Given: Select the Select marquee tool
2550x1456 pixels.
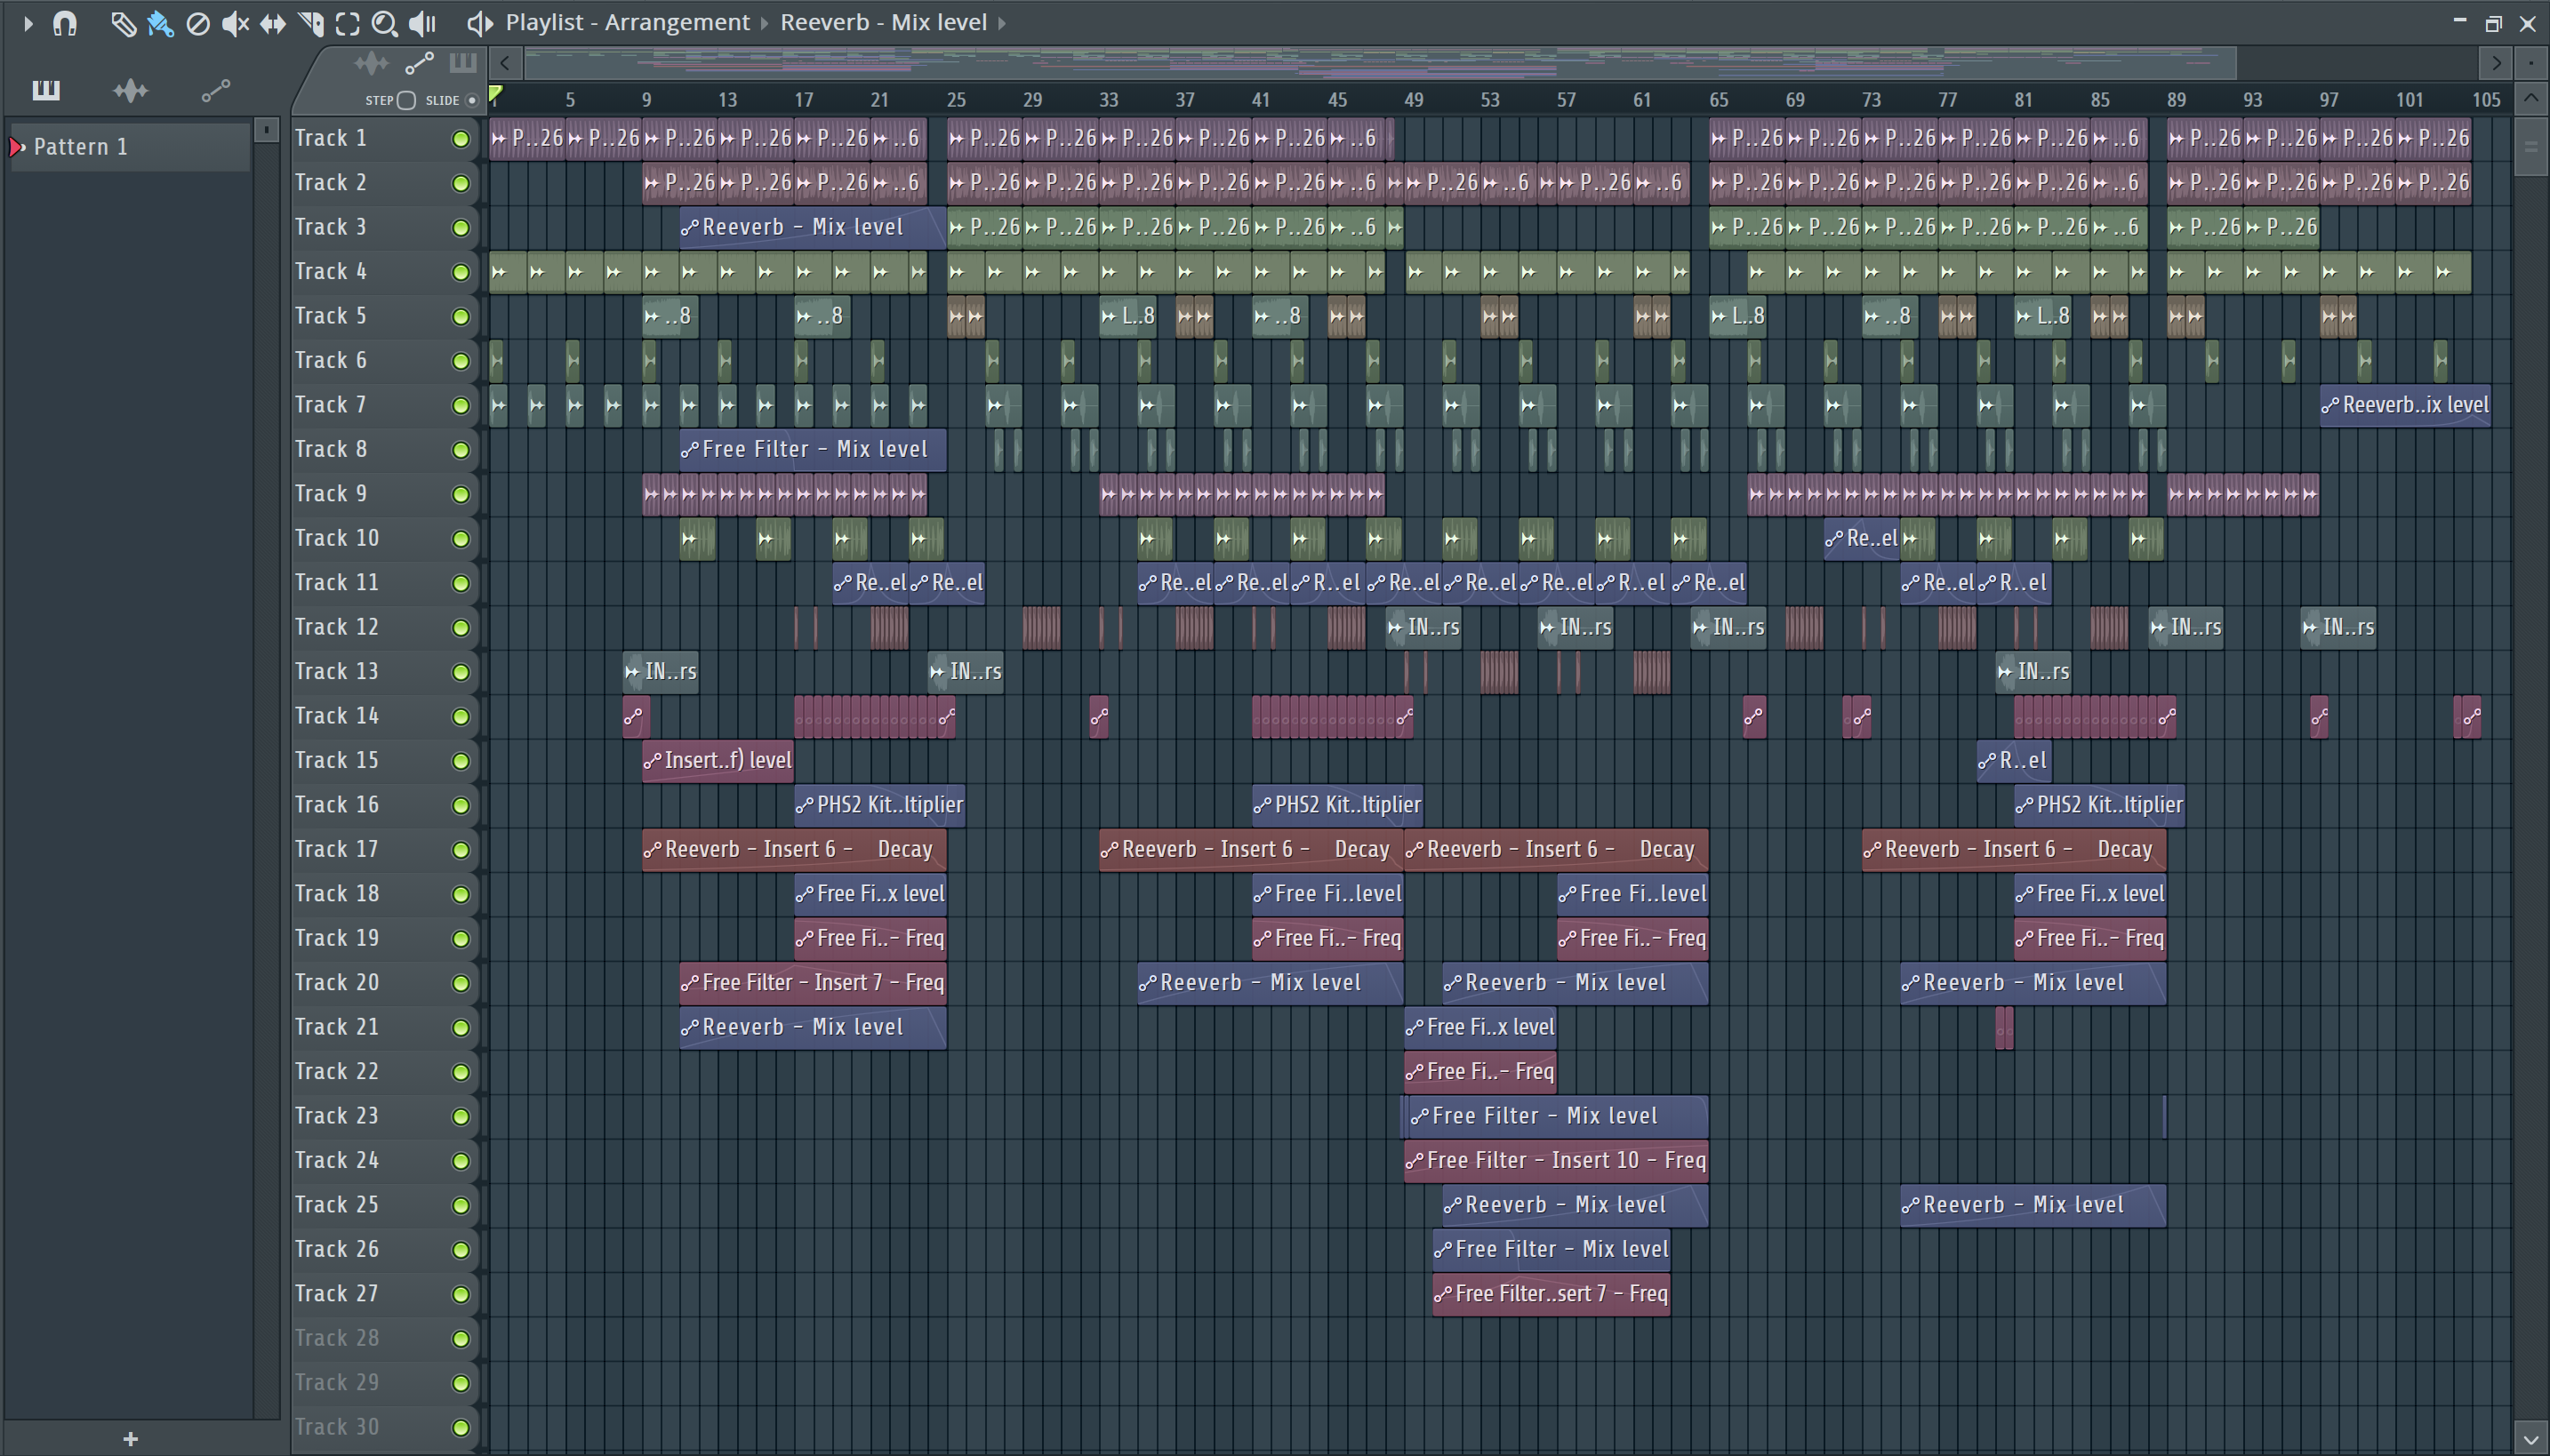Looking at the screenshot, I should 347,23.
